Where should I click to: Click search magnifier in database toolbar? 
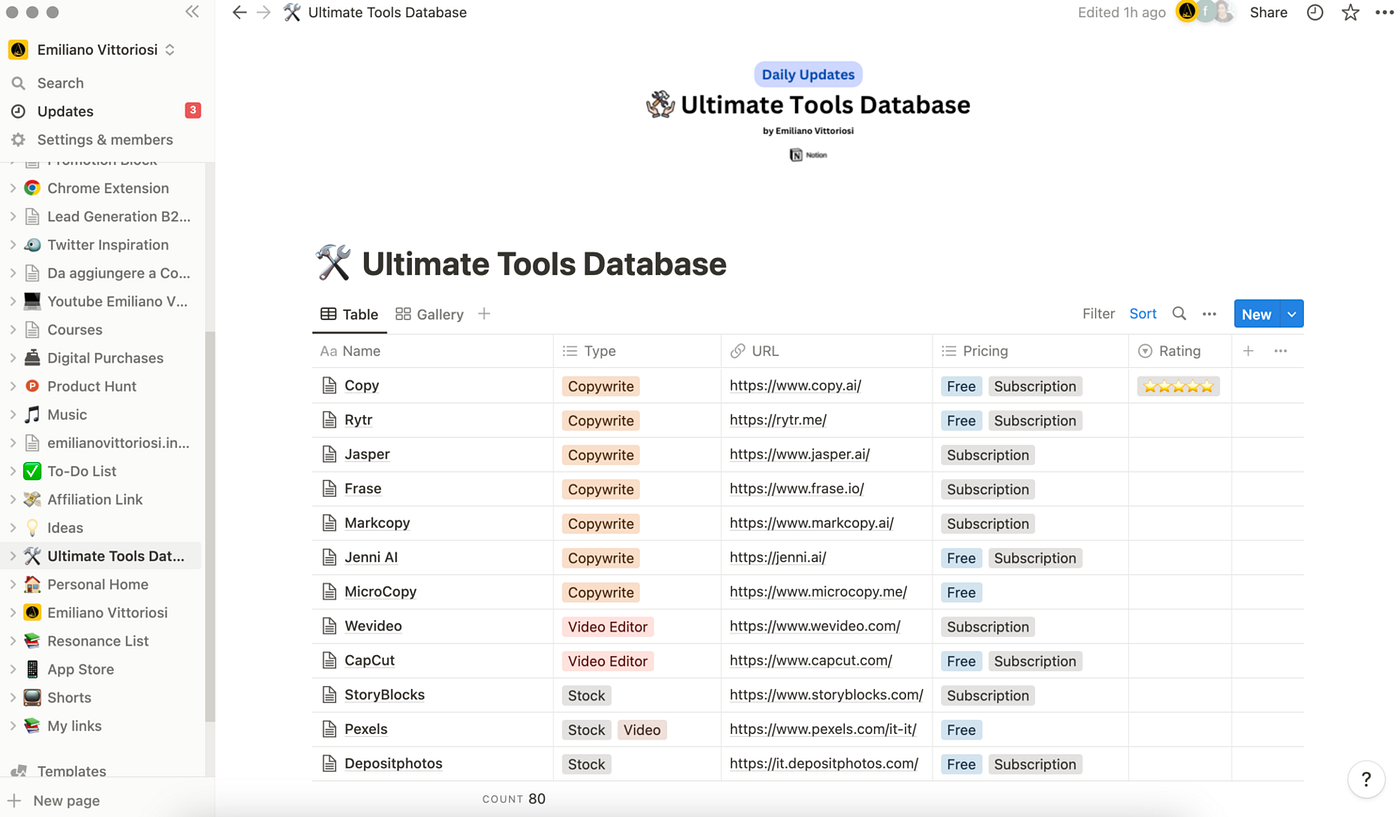1179,314
